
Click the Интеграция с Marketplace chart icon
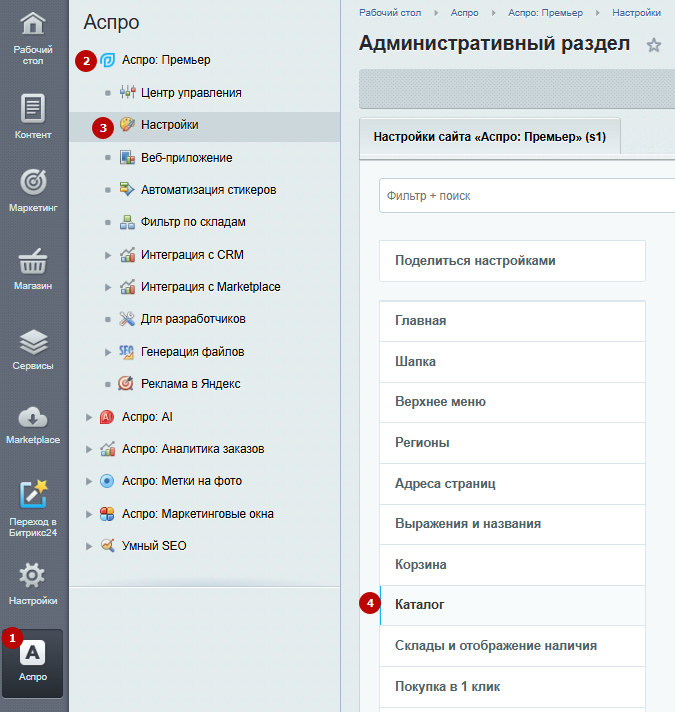(x=127, y=287)
